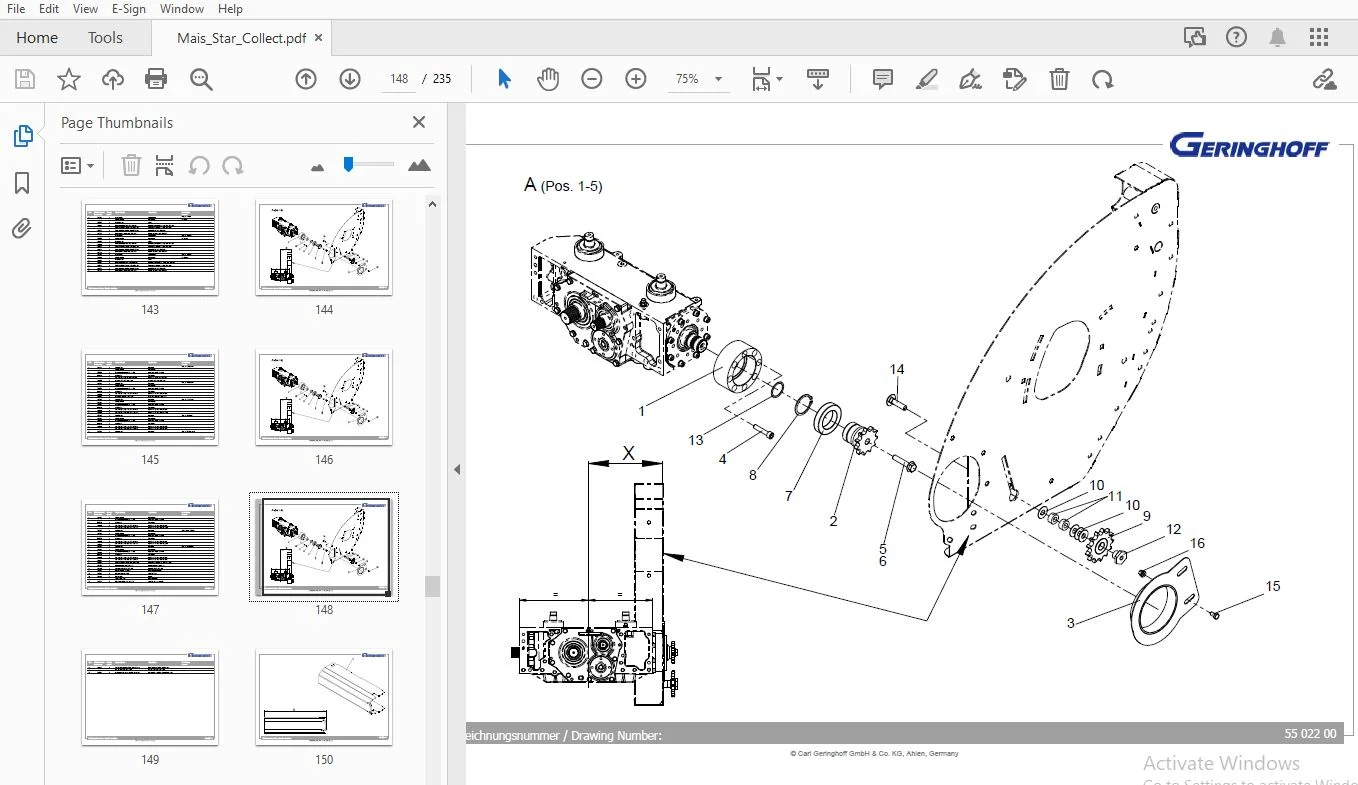Insert page break in thumbnails panel

point(165,165)
